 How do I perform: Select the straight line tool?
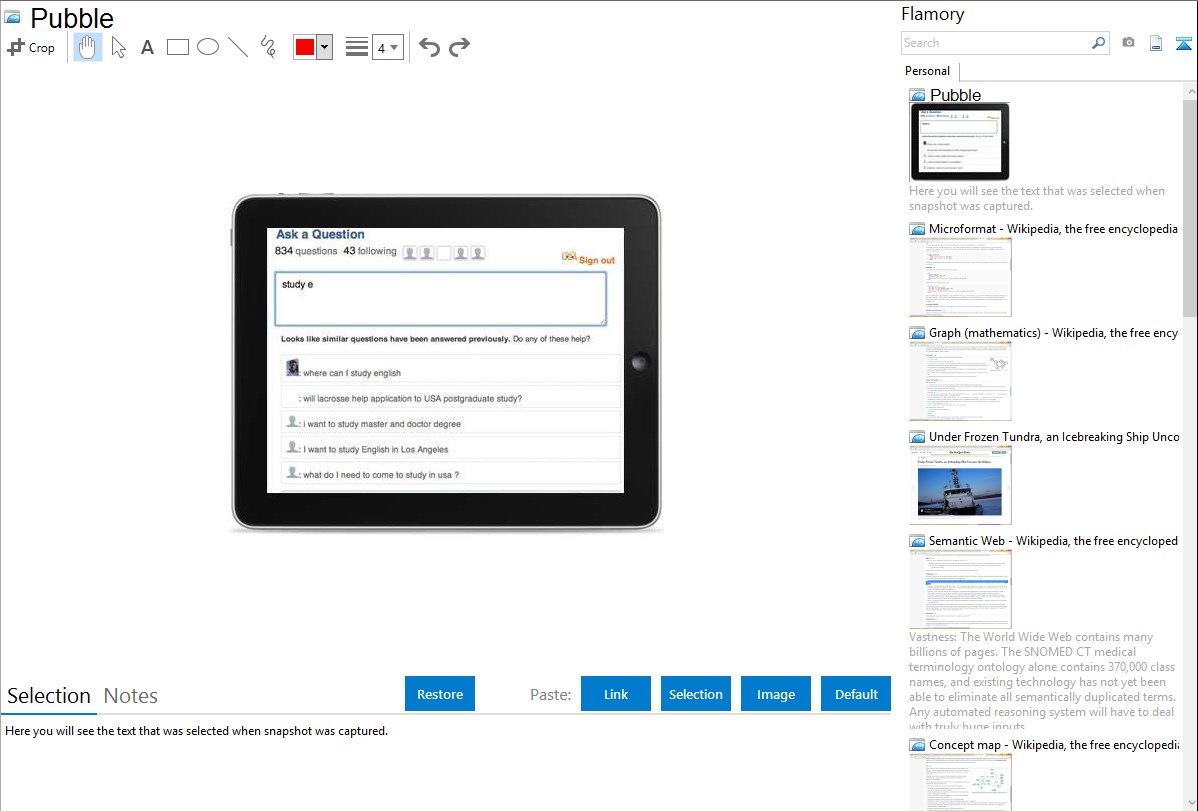[x=238, y=47]
